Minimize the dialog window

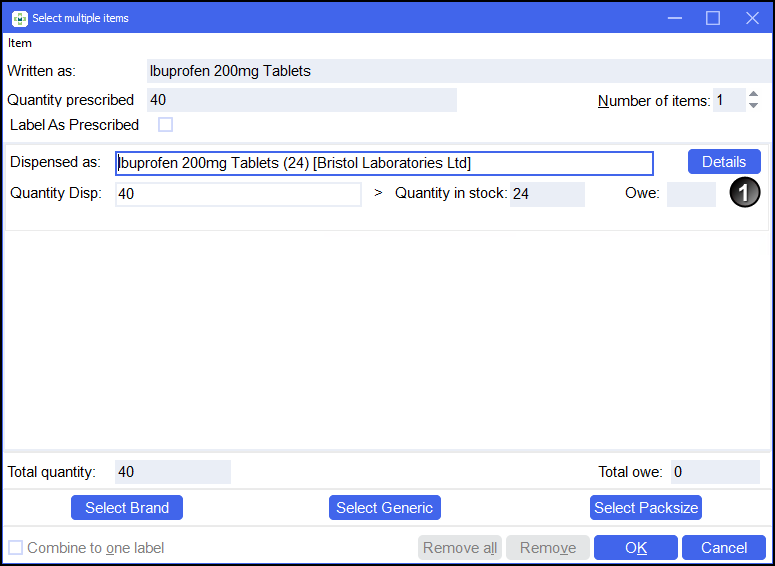[674, 18]
